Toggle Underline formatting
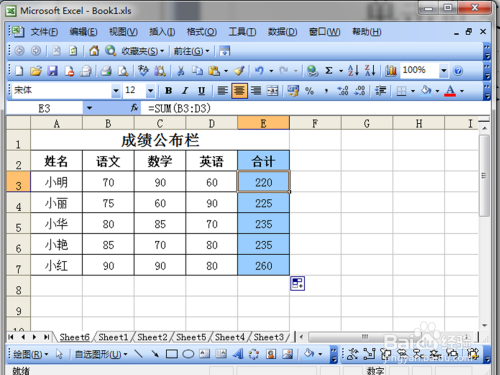The height and width of the screenshot is (375, 500). click(201, 91)
